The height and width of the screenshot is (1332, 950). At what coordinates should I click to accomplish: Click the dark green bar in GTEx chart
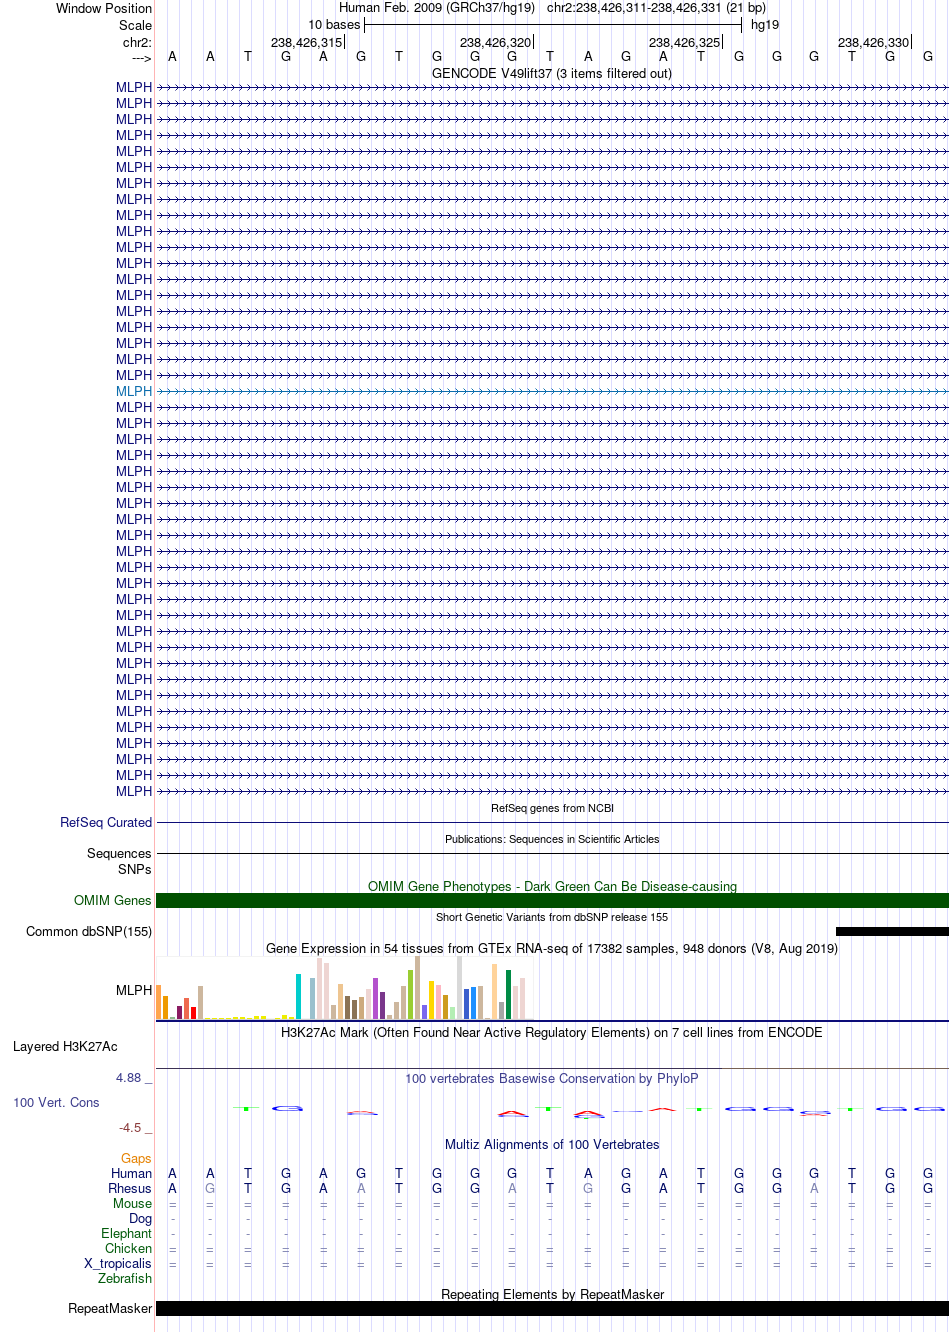pos(508,994)
